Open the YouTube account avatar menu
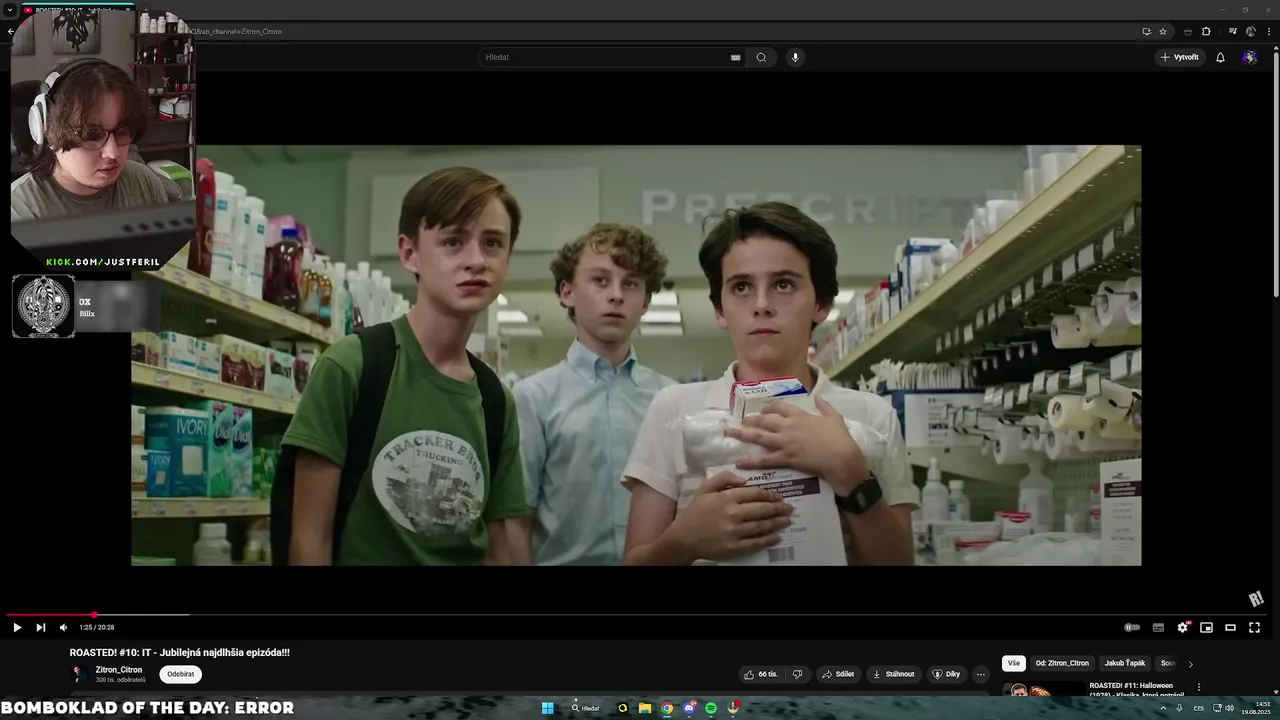Screen dimensions: 1280x720 (x=1249, y=57)
